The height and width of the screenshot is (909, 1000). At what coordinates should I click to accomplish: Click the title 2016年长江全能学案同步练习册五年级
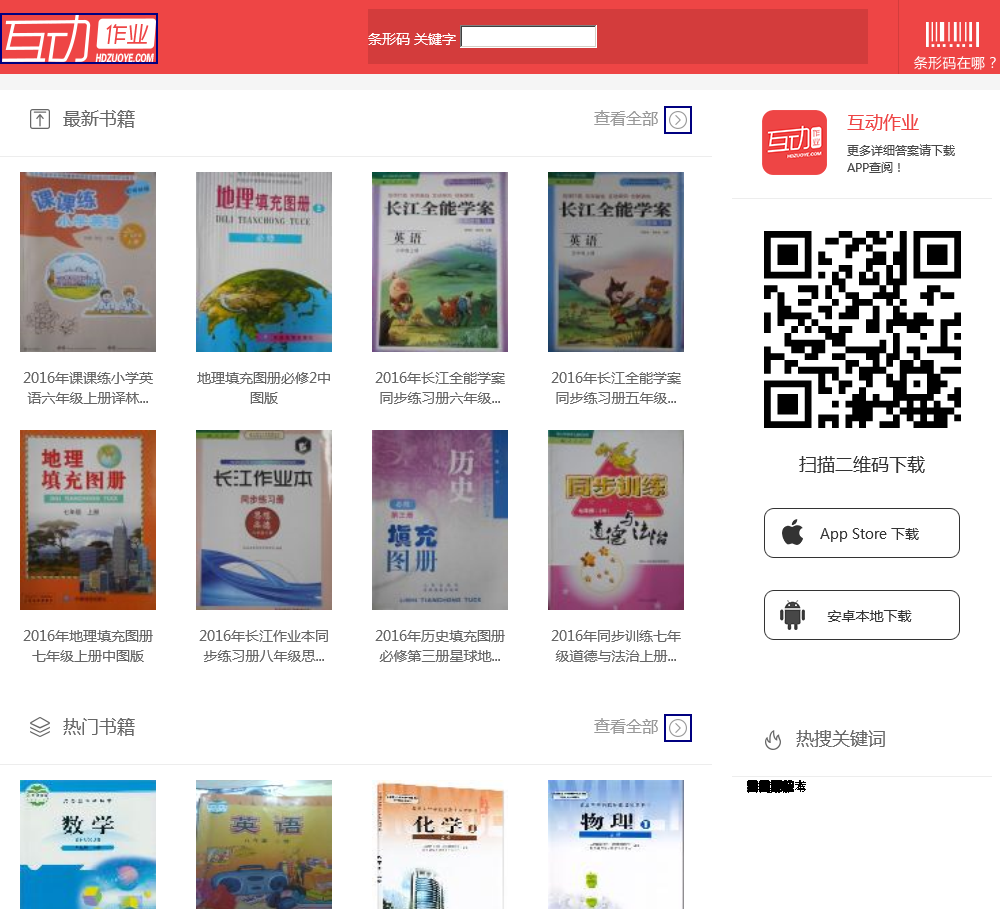616,388
